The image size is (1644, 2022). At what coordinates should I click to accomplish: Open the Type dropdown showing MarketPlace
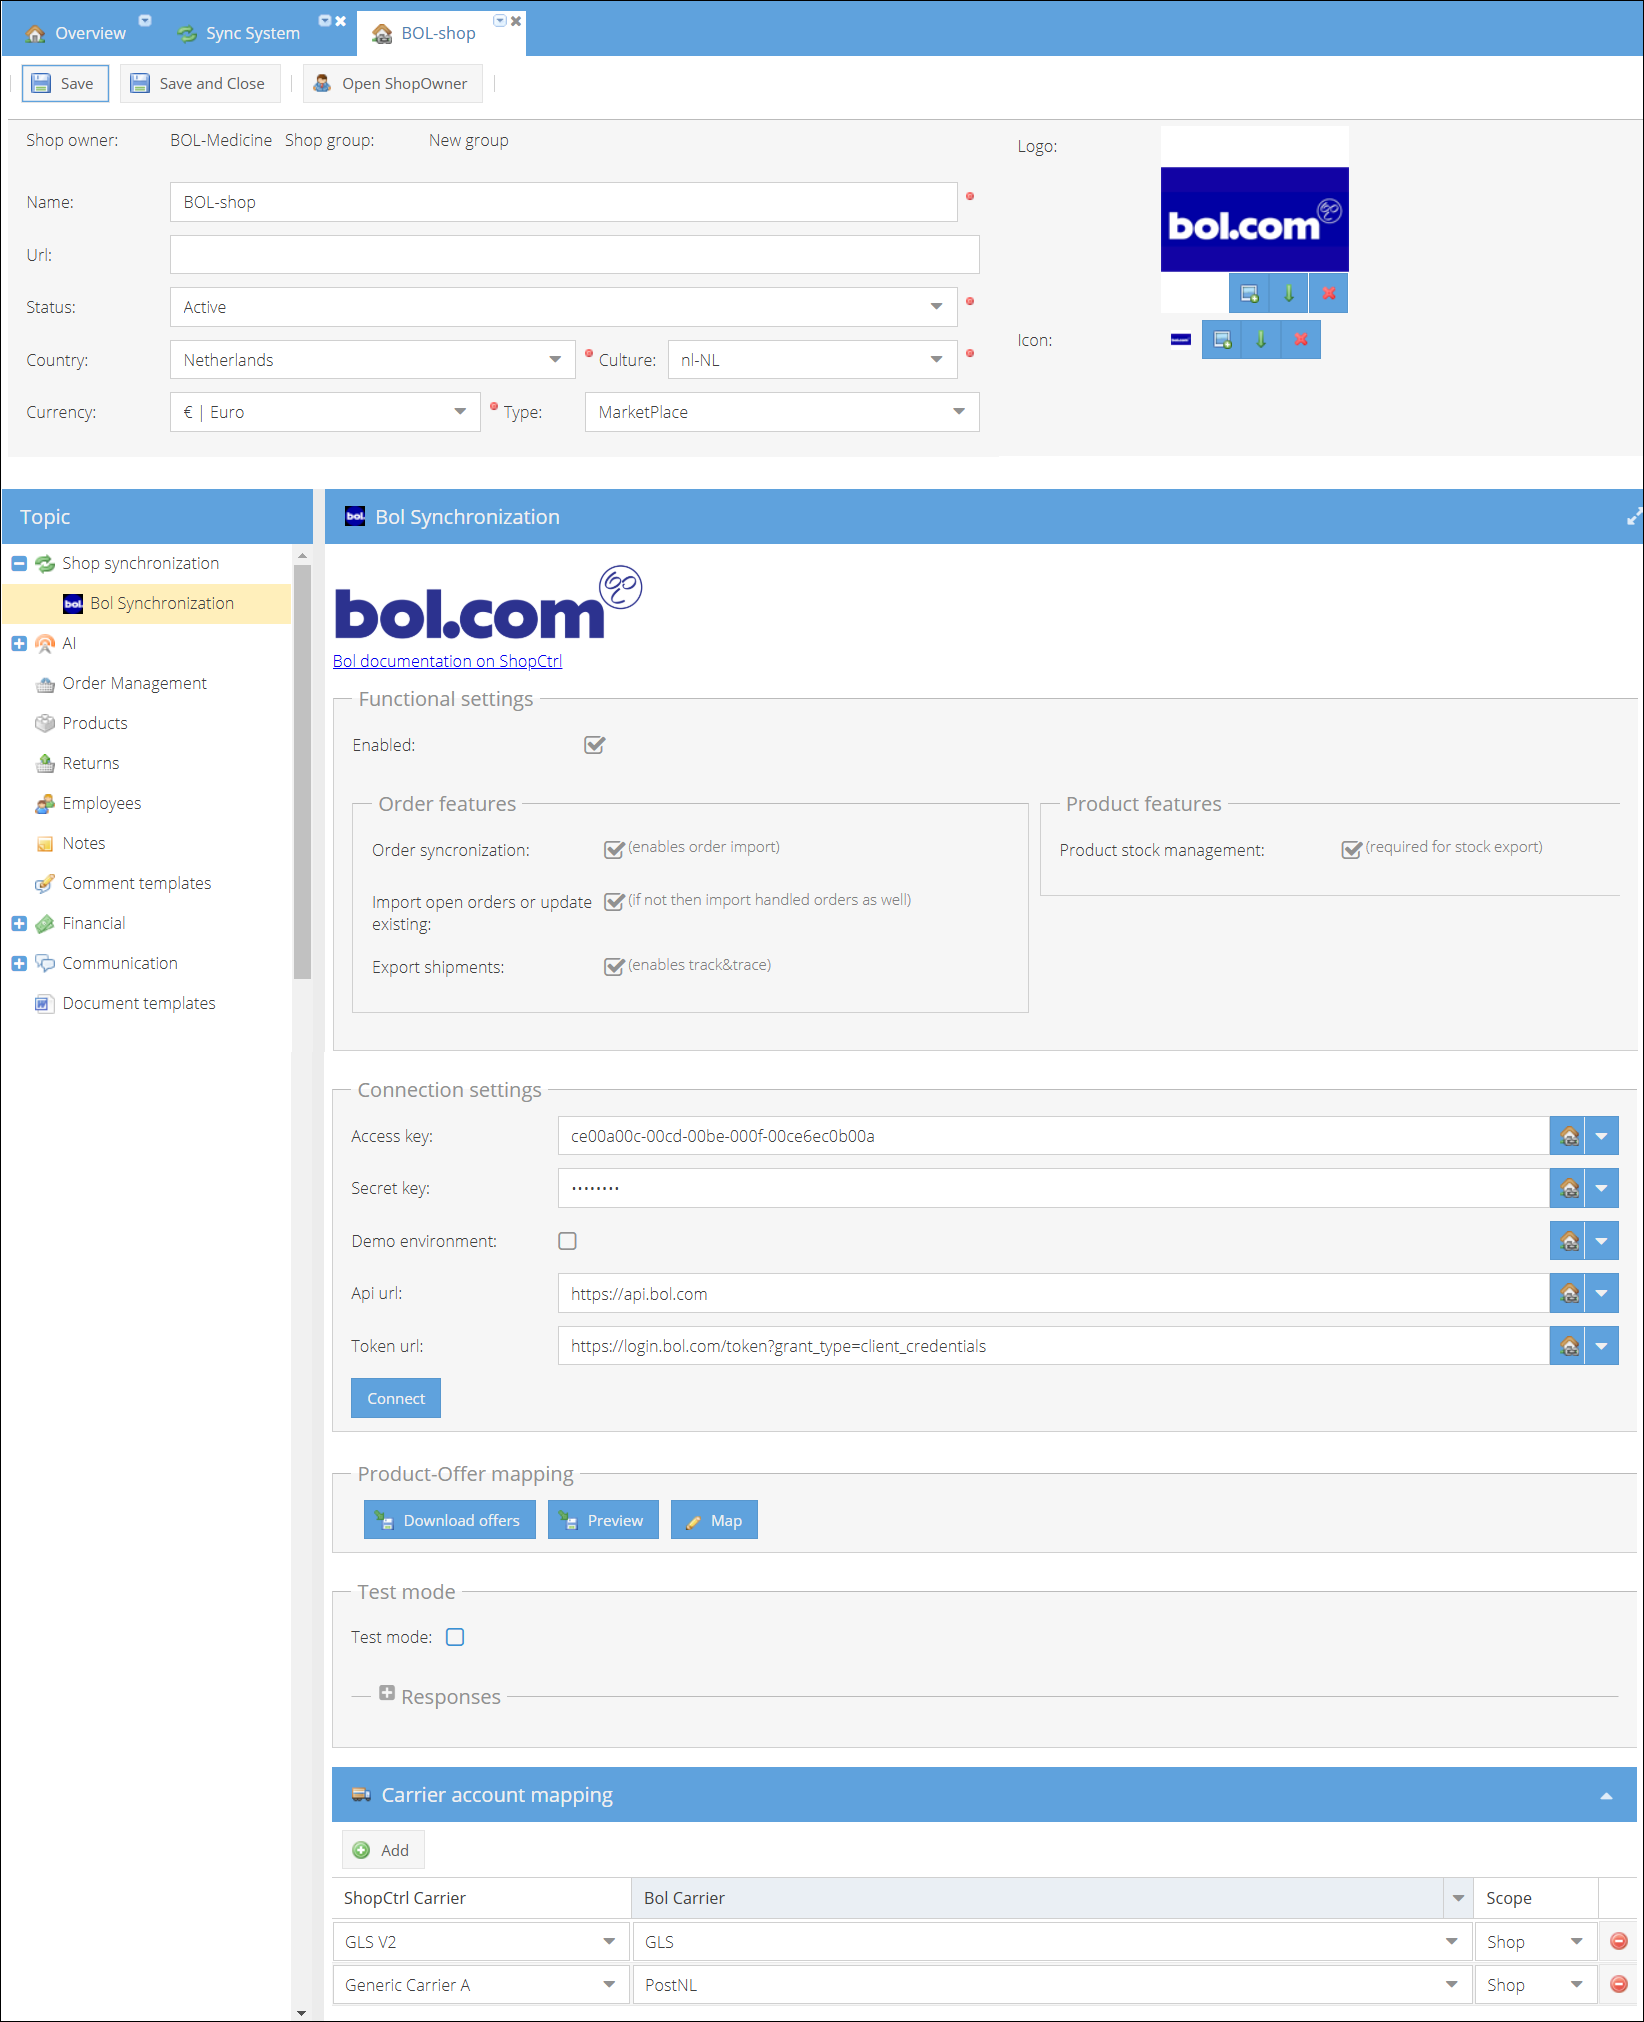958,412
